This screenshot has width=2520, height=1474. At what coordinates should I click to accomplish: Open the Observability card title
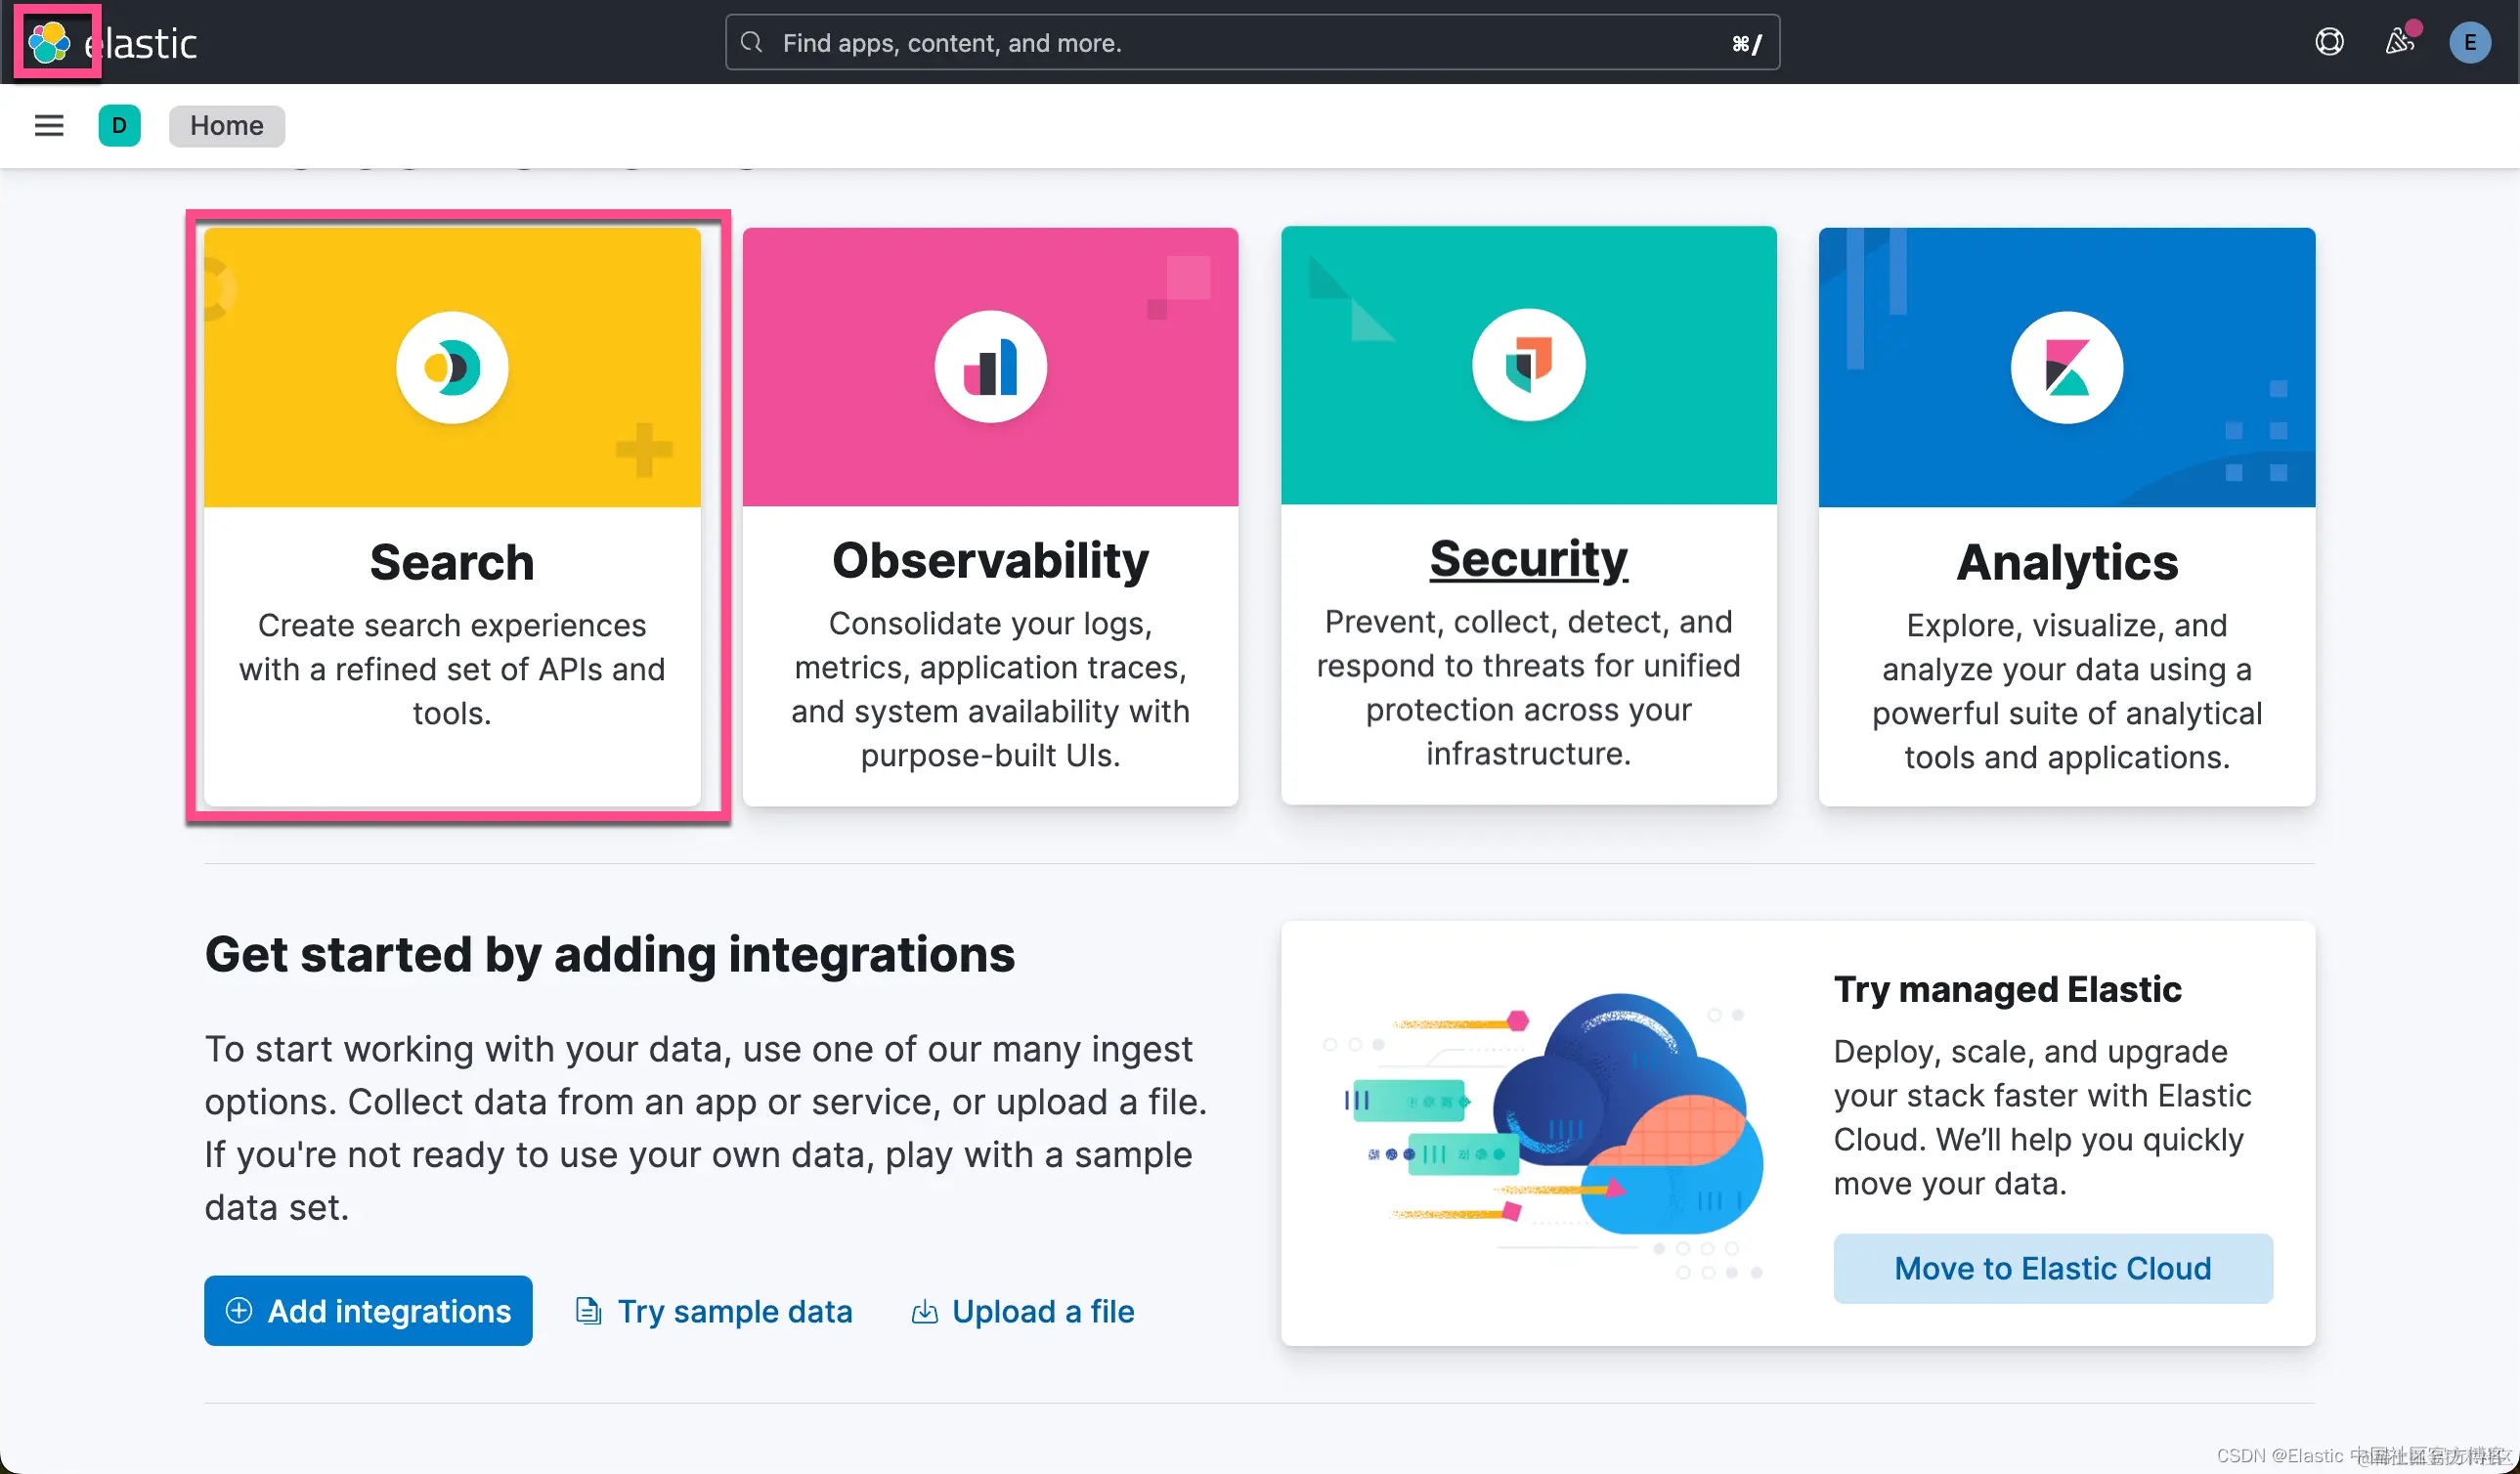990,560
